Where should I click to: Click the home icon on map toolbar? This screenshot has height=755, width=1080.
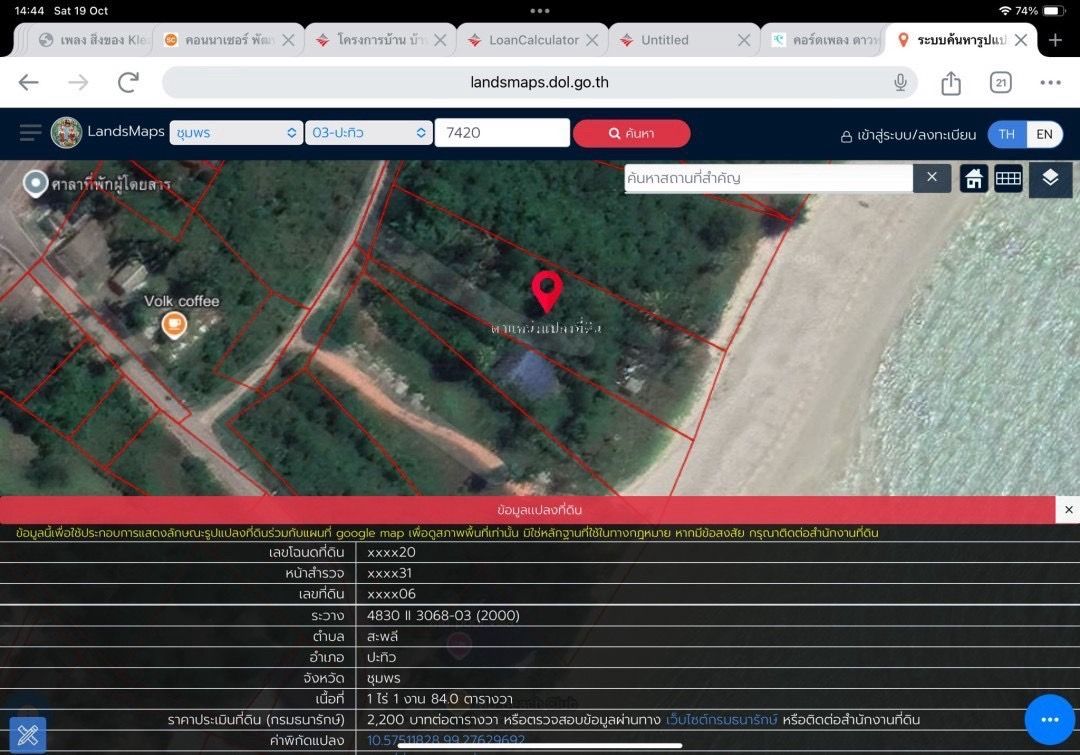click(973, 178)
